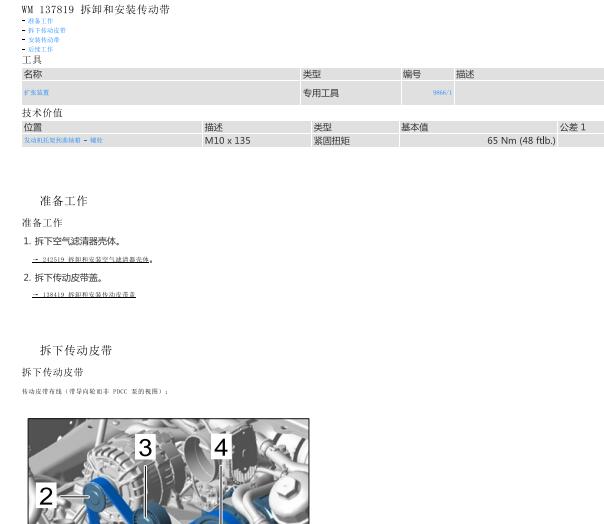The height and width of the screenshot is (524, 604).
Task: Follow the 138419 drive belt cover reference link
Action: click(x=84, y=294)
